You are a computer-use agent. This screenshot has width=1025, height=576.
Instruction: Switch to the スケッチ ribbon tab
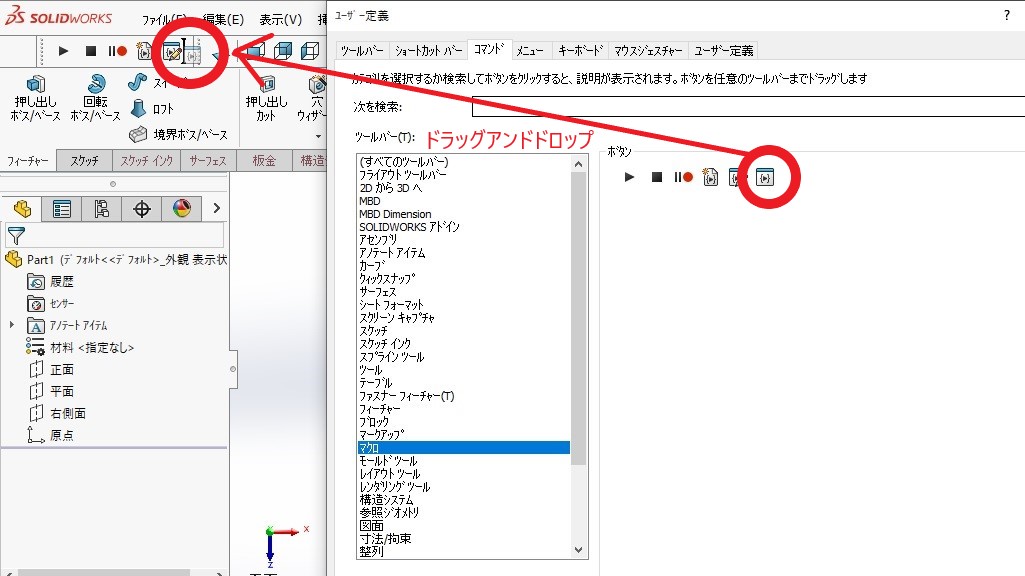(85, 161)
